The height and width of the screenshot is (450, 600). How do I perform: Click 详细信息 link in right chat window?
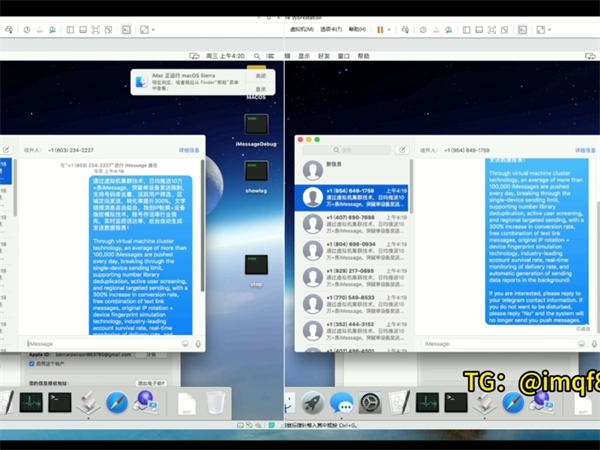pos(580,150)
